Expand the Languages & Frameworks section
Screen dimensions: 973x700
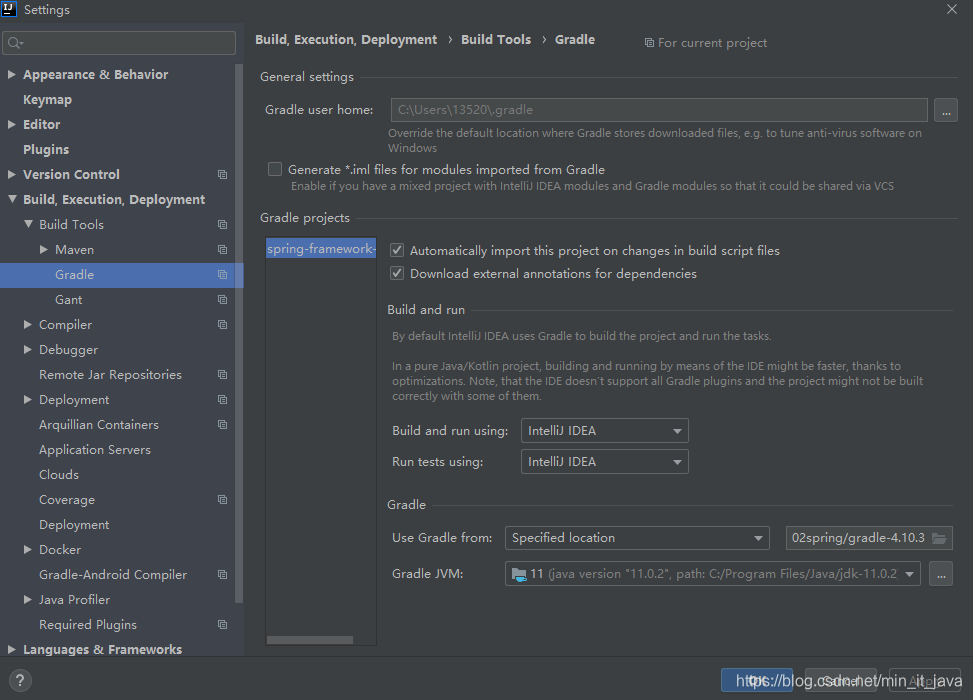pos(11,649)
